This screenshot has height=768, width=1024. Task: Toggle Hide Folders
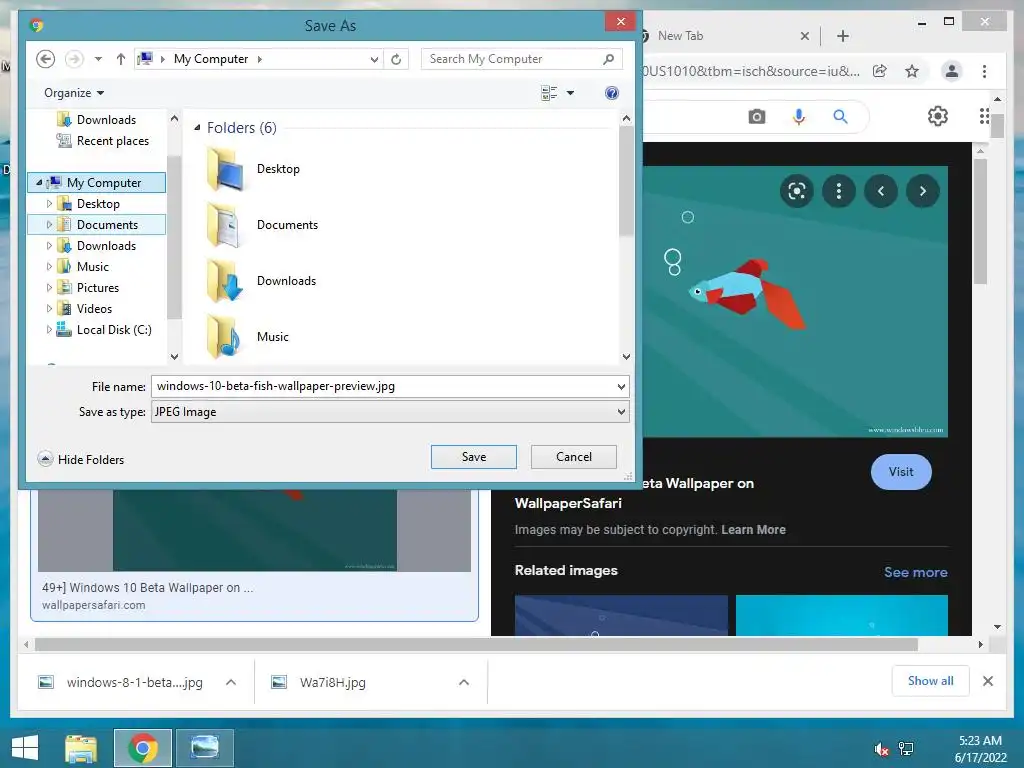81,459
